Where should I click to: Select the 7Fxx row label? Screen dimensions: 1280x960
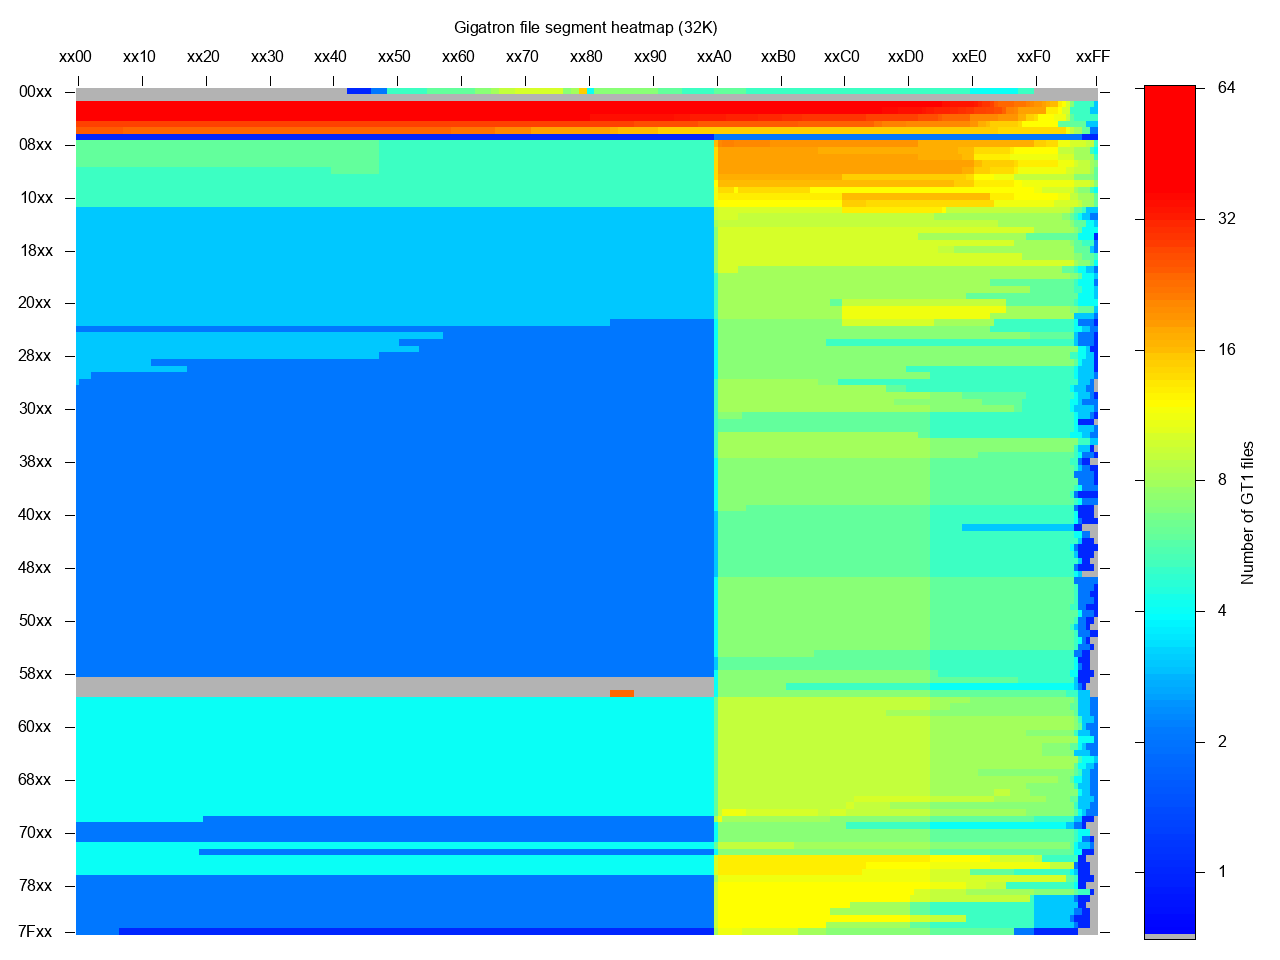click(x=35, y=932)
